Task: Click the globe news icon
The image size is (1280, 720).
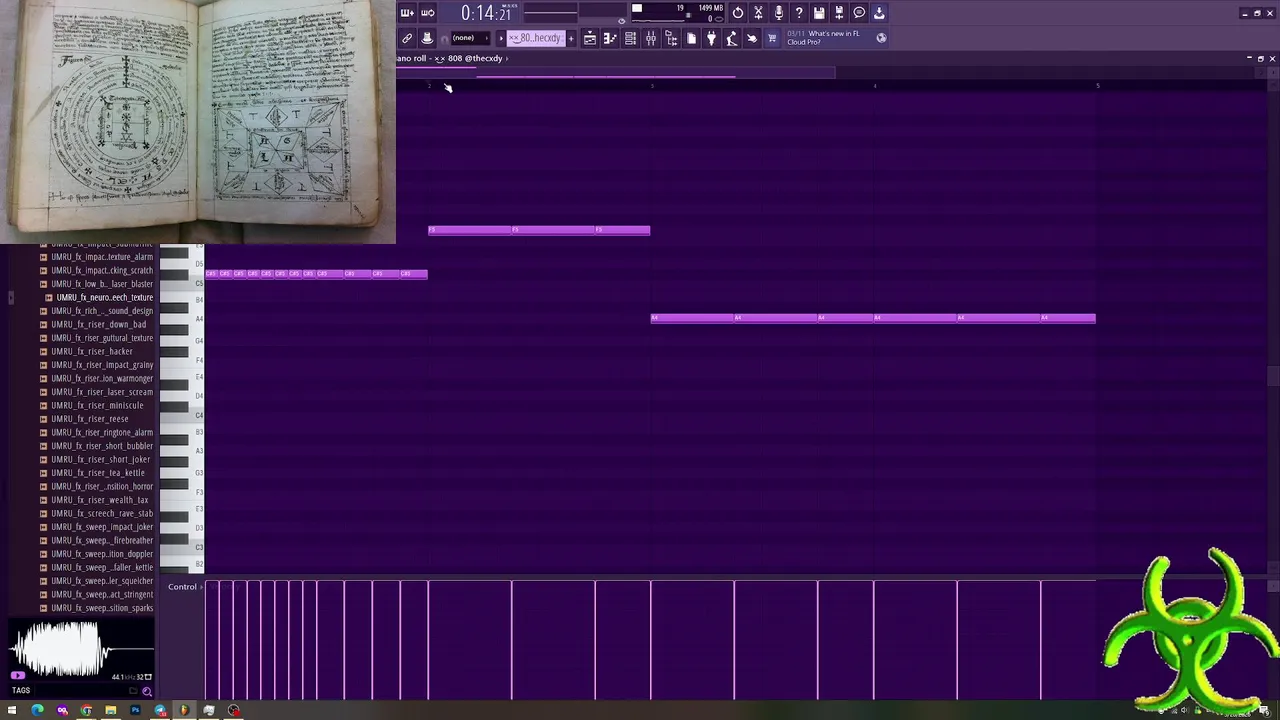Action: tap(881, 38)
